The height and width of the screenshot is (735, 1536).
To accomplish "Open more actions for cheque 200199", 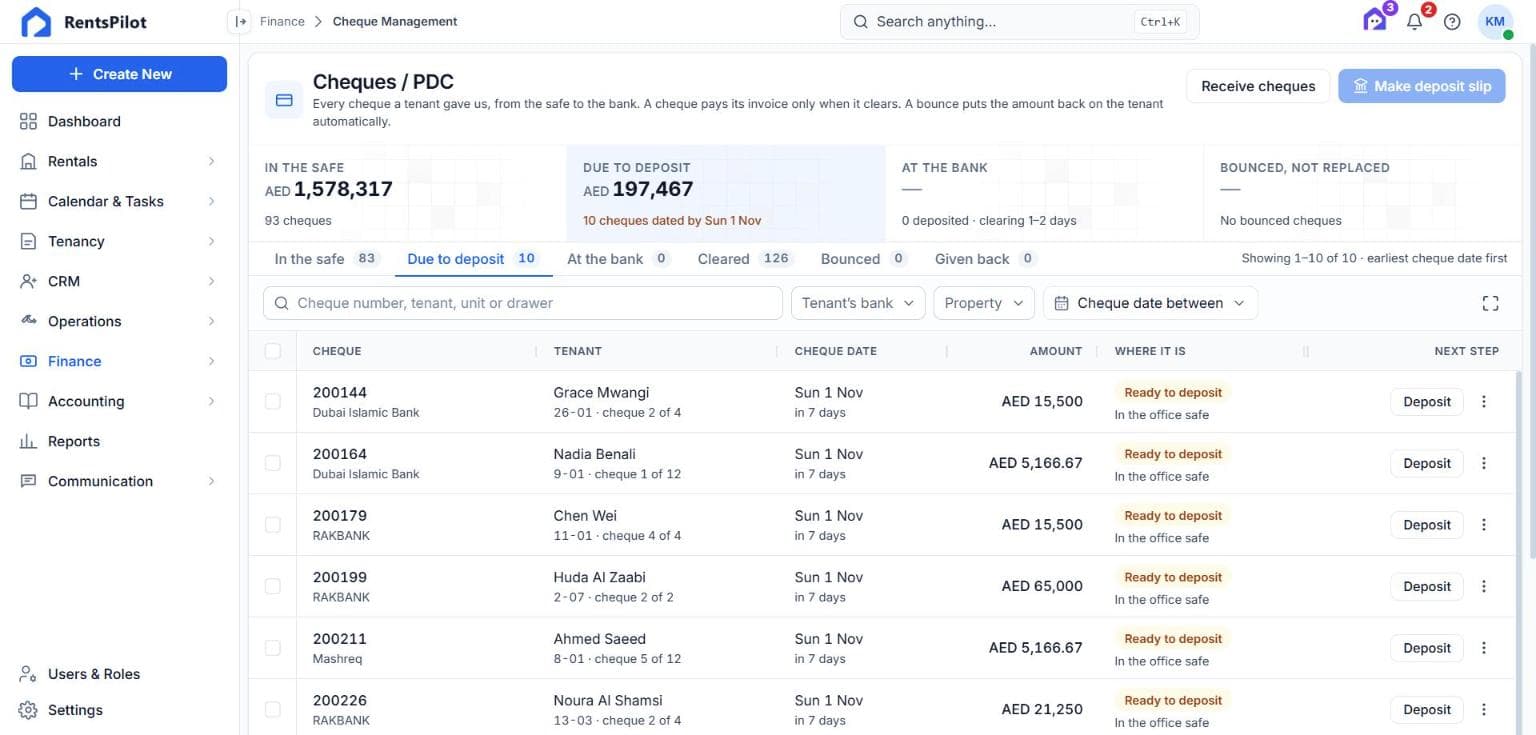I will [x=1484, y=587].
